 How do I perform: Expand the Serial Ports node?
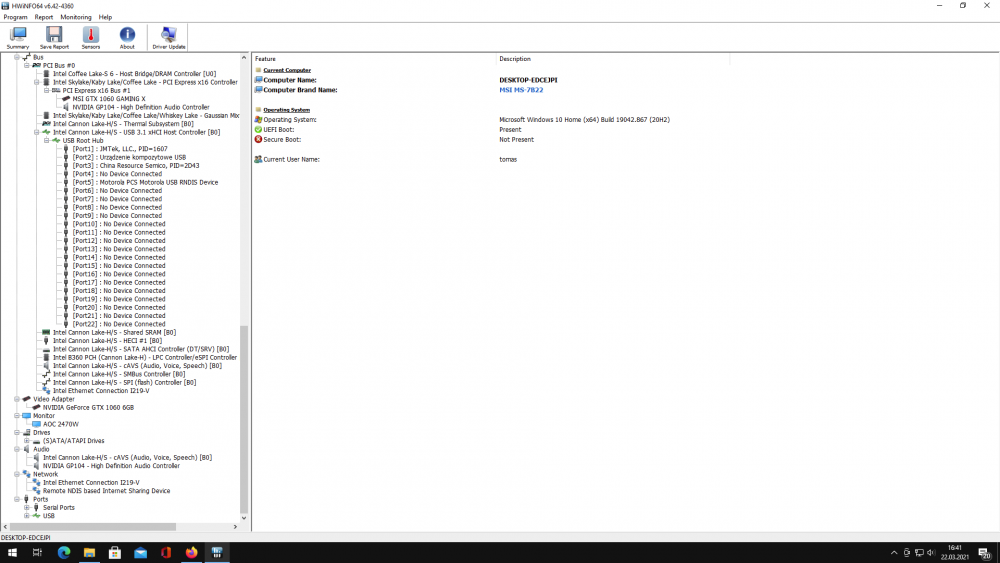27,507
